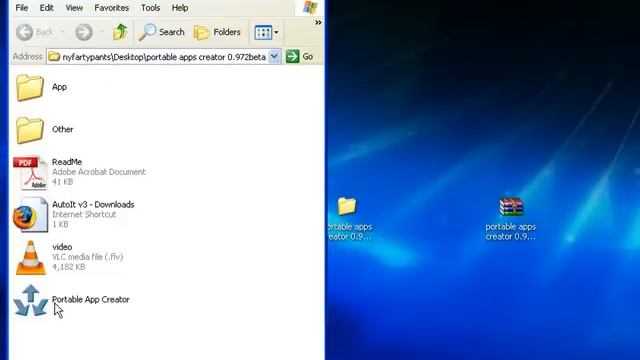Open the Help menu
This screenshot has width=640, height=360.
180,8
